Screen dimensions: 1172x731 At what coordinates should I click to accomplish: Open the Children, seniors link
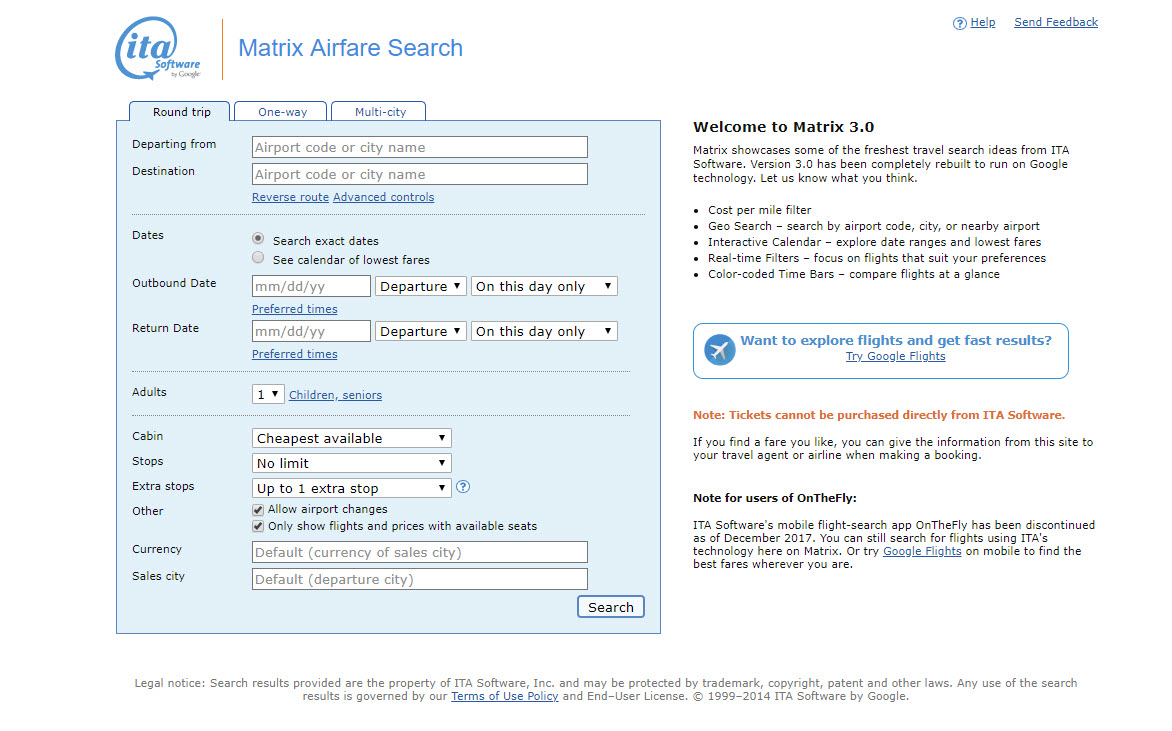pos(335,395)
